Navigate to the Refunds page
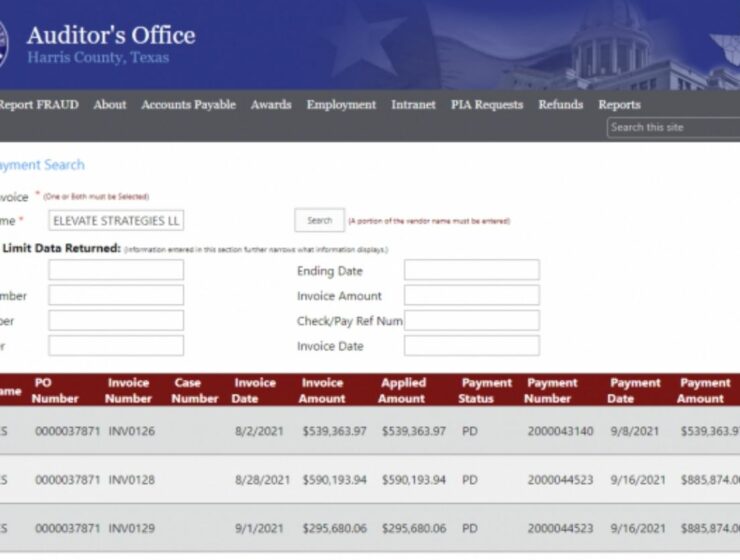 tap(560, 105)
